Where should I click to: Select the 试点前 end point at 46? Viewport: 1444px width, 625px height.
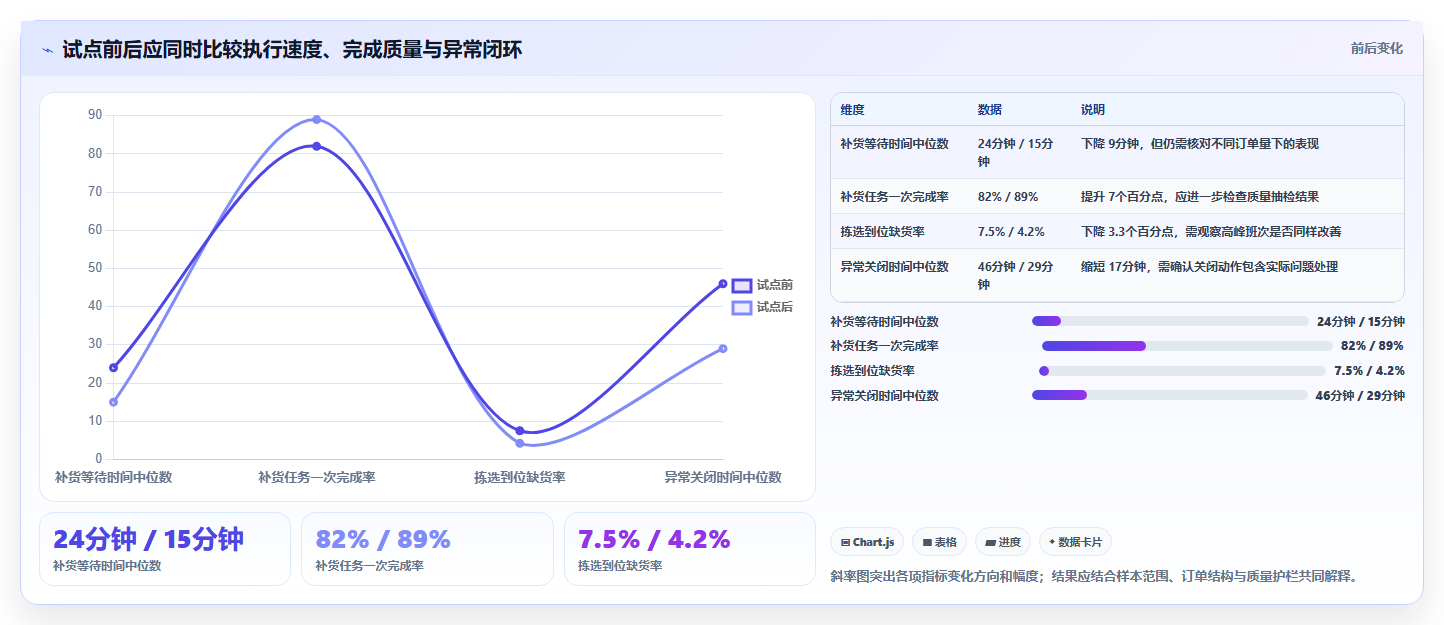point(723,284)
